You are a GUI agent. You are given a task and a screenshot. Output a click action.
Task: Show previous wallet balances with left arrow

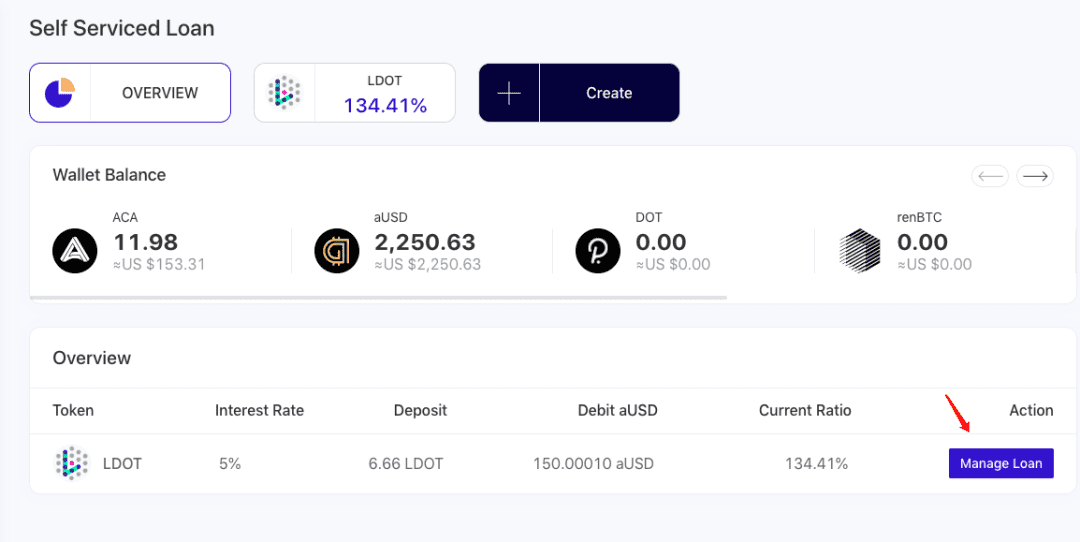point(990,176)
